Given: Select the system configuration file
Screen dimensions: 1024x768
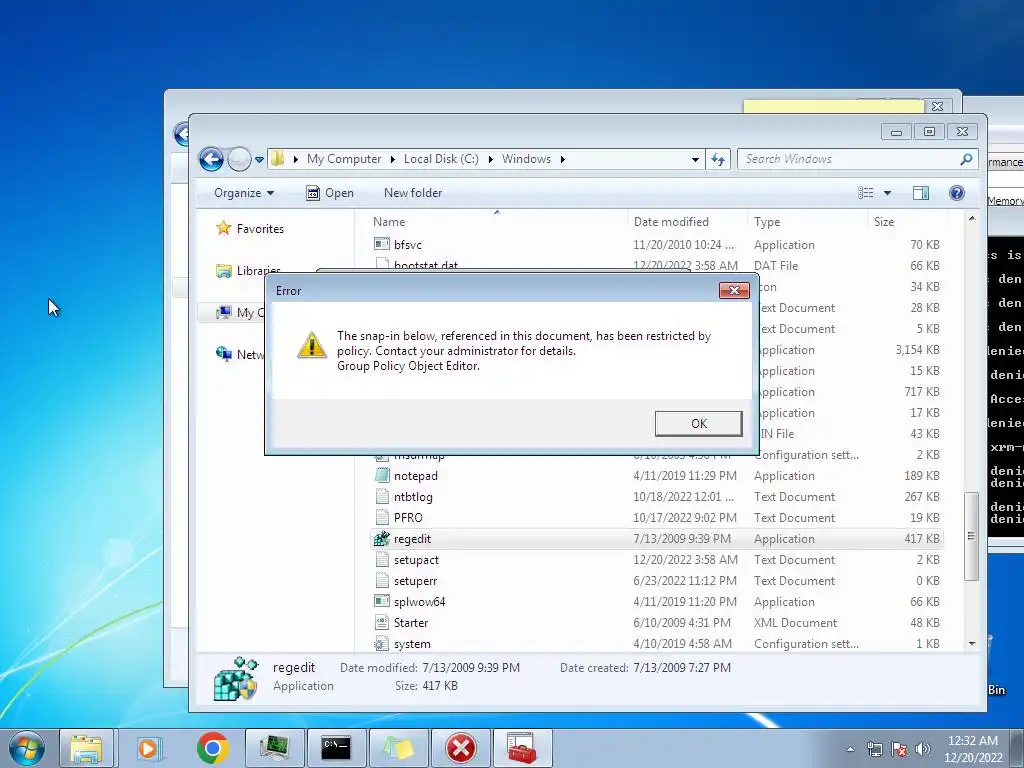Looking at the screenshot, I should coord(412,643).
